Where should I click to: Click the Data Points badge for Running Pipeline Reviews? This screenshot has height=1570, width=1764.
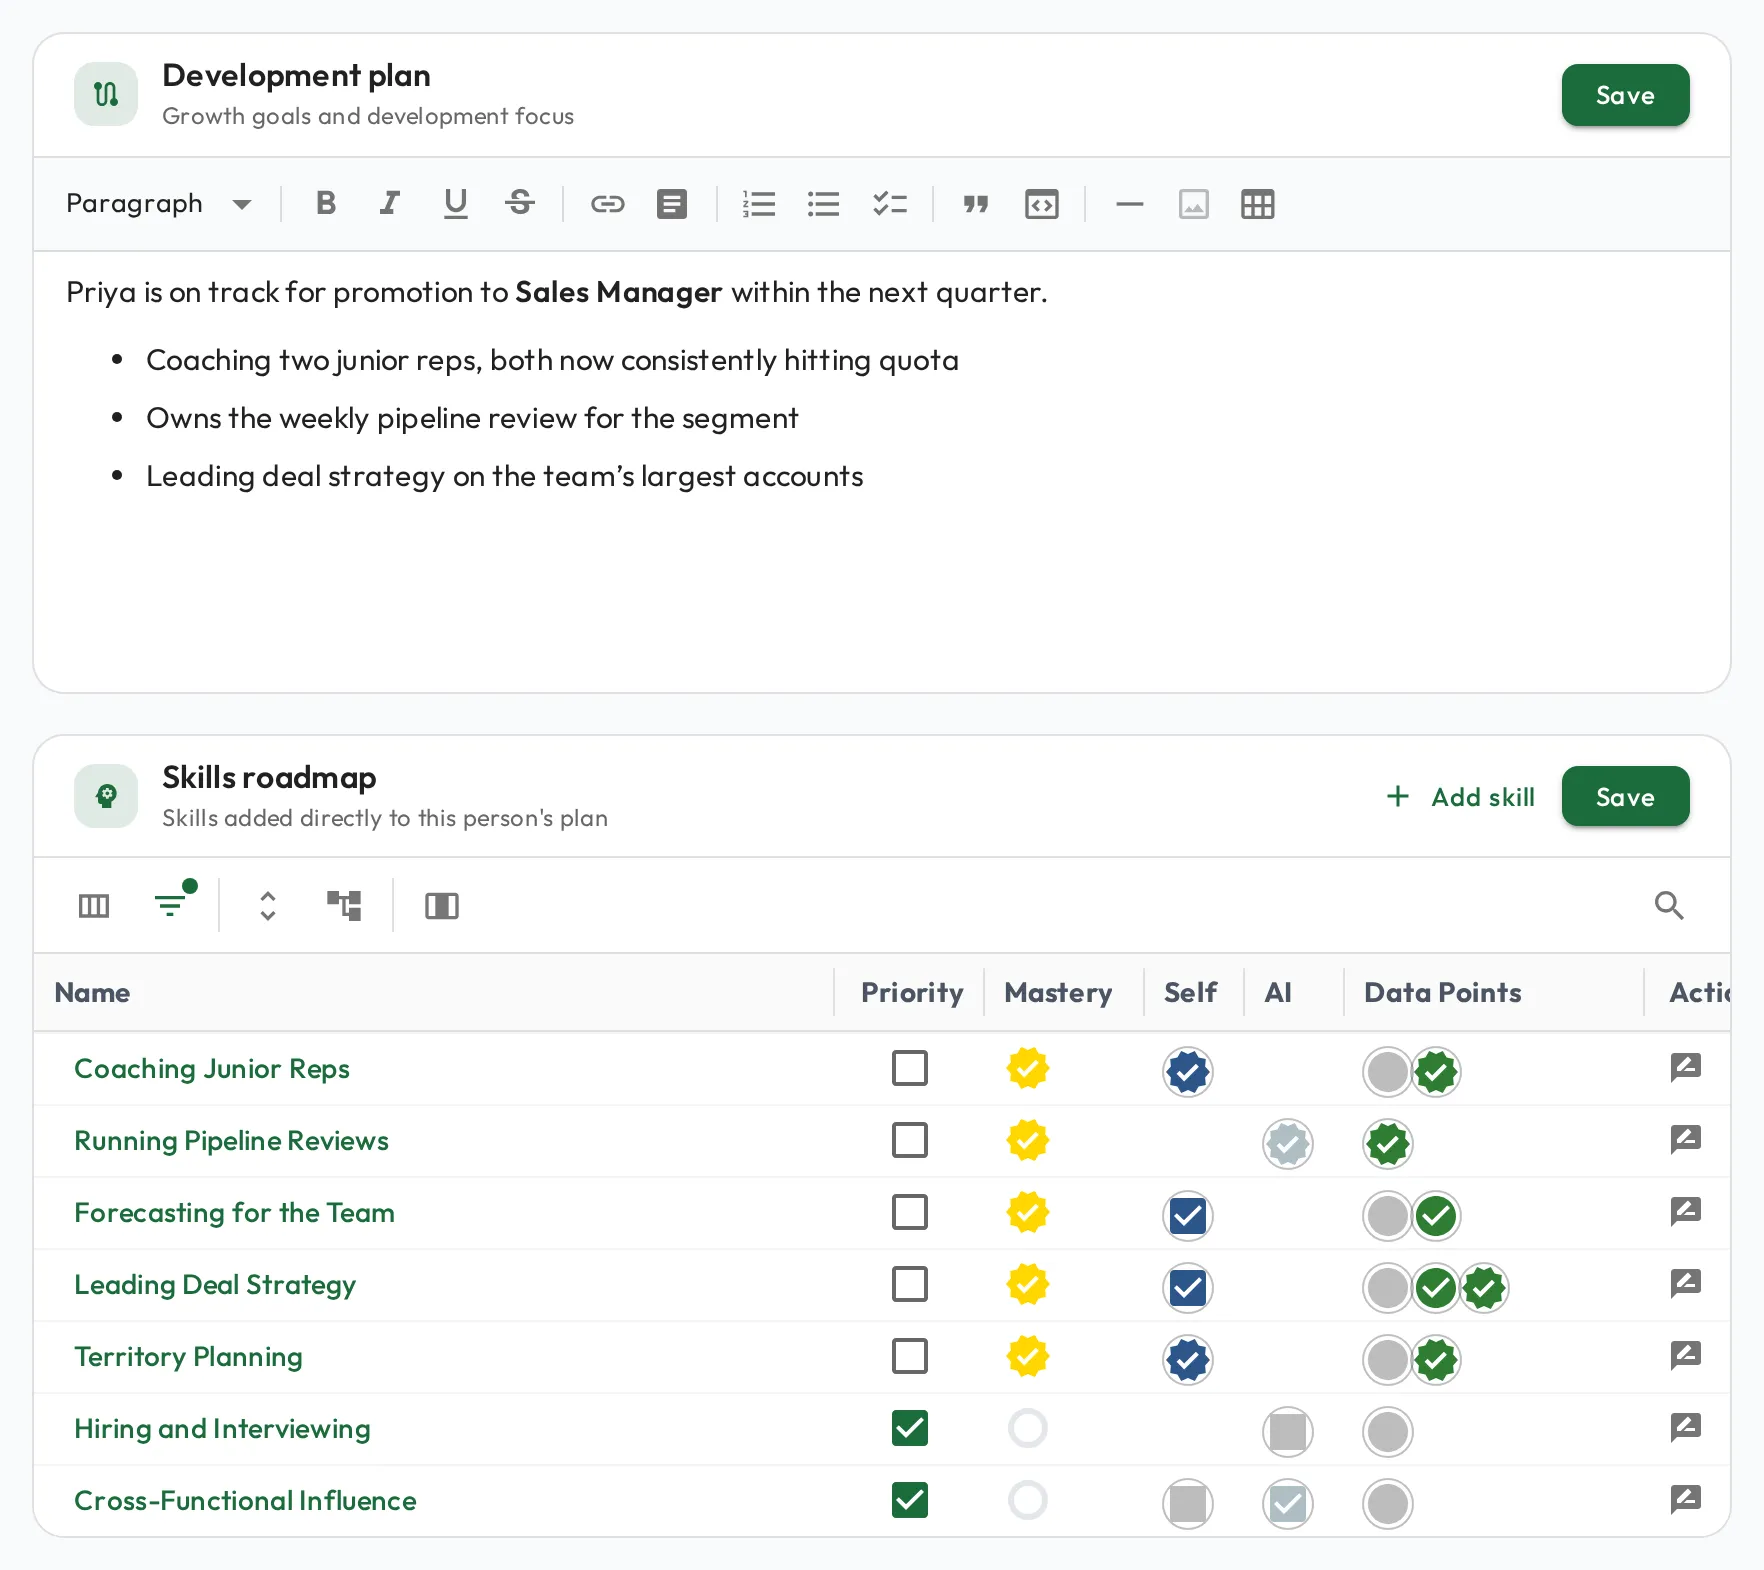(1388, 1144)
